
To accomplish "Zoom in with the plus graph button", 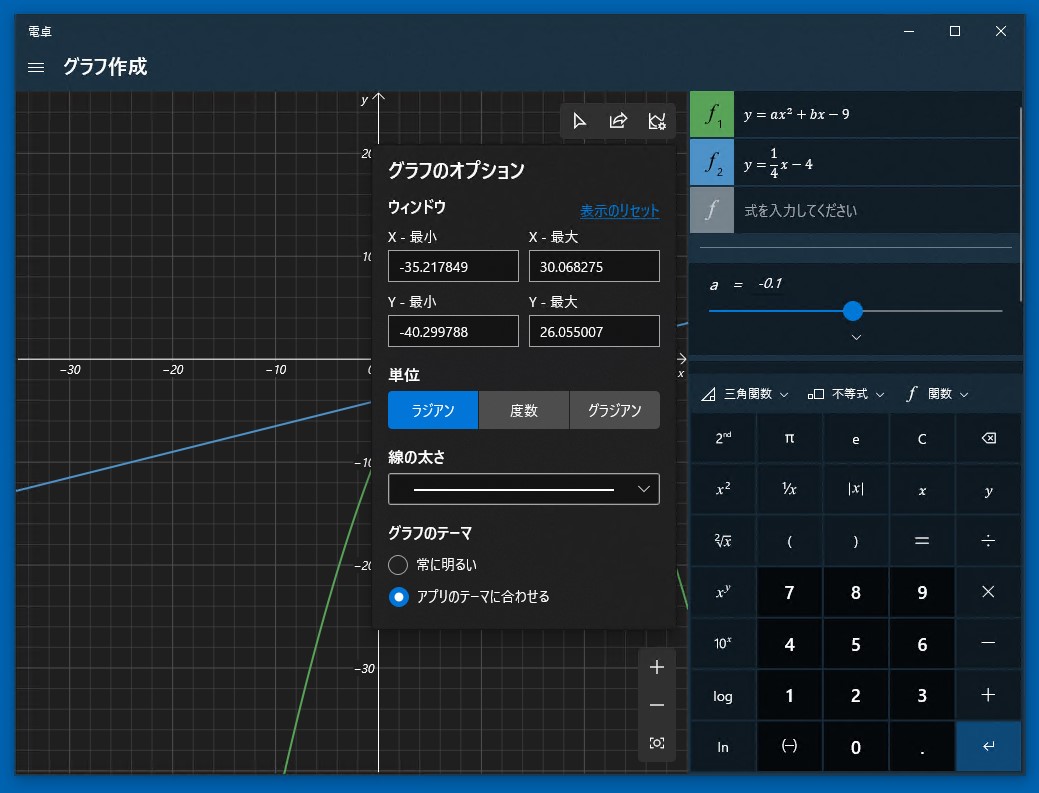I will (x=657, y=667).
